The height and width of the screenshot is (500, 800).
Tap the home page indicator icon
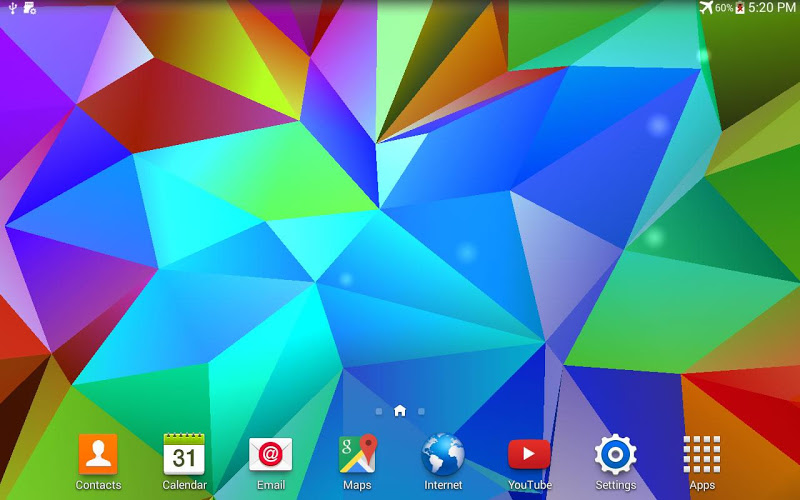point(400,411)
